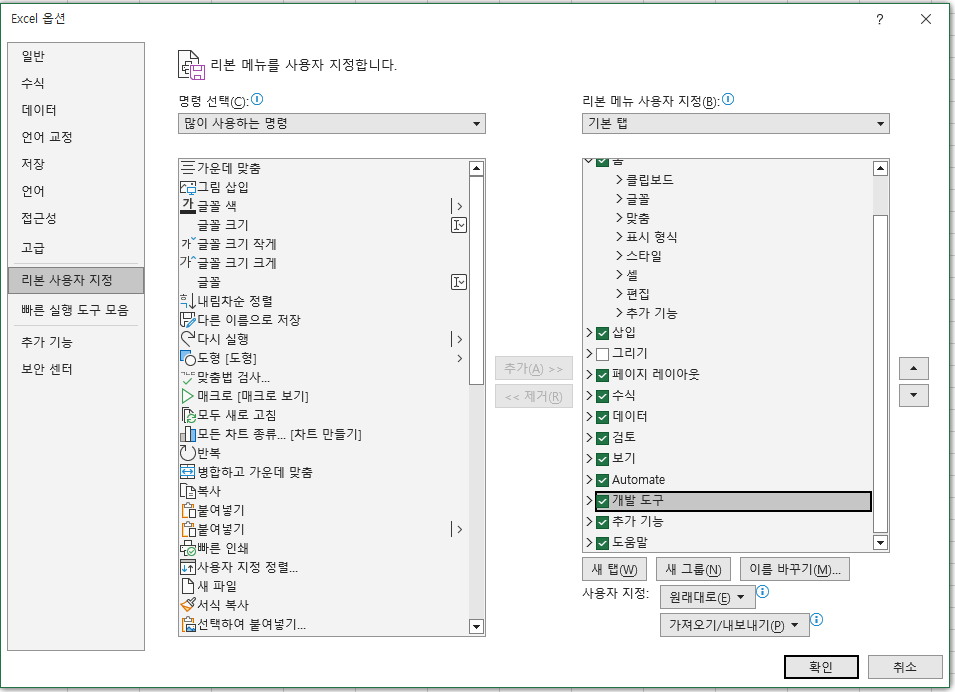Screen dimensions: 955x692
Task: Click the 내림차순 정렬 icon
Action: [x=188, y=301]
